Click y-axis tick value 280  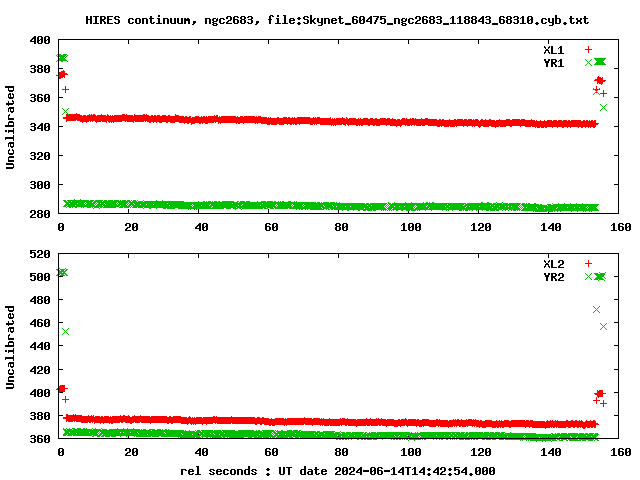coord(40,214)
